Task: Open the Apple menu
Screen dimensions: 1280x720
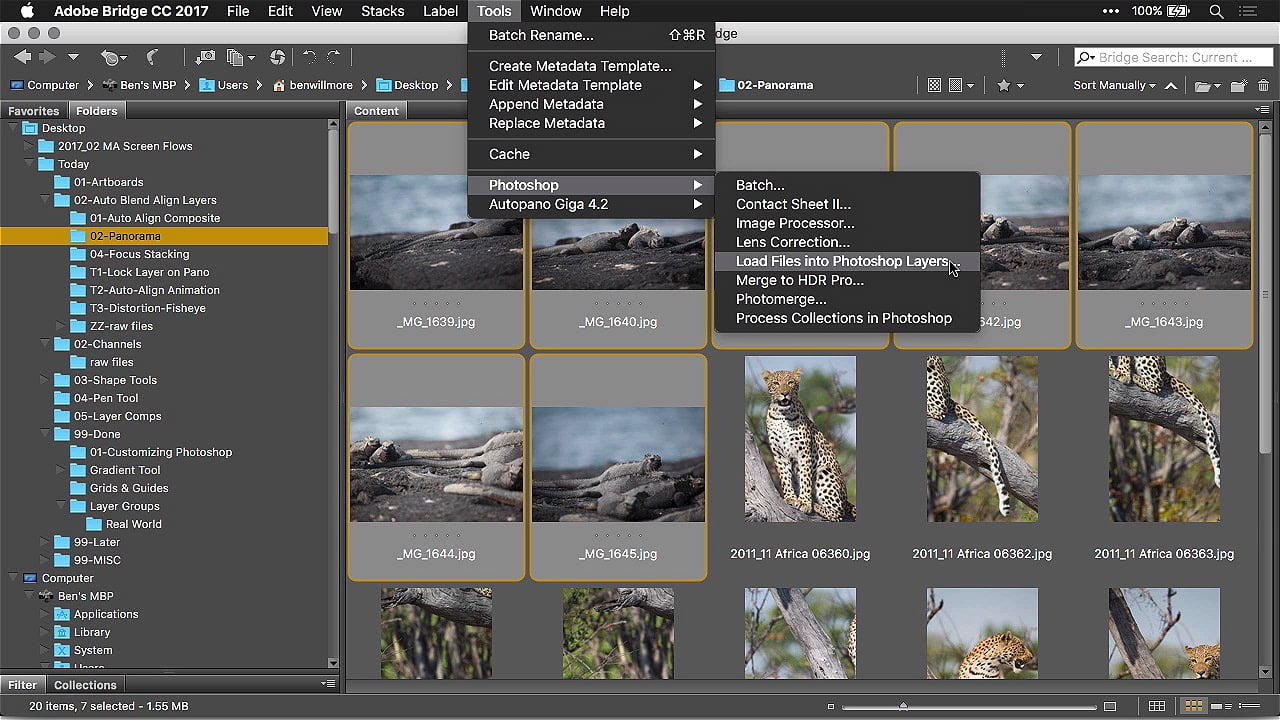Action: click(x=26, y=11)
